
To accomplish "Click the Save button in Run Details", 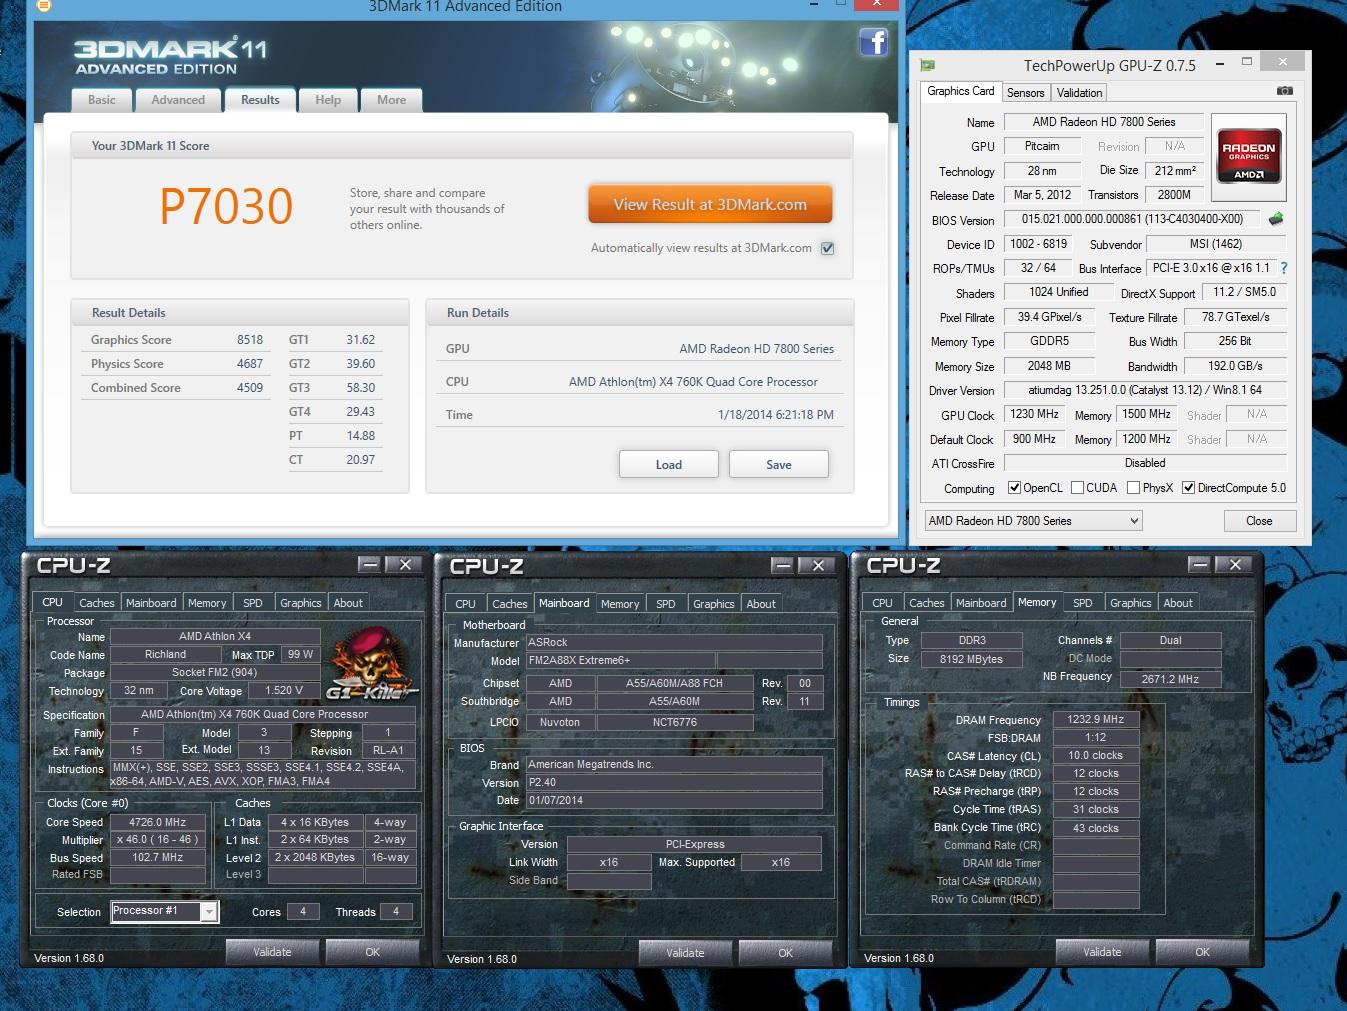I will coord(779,465).
